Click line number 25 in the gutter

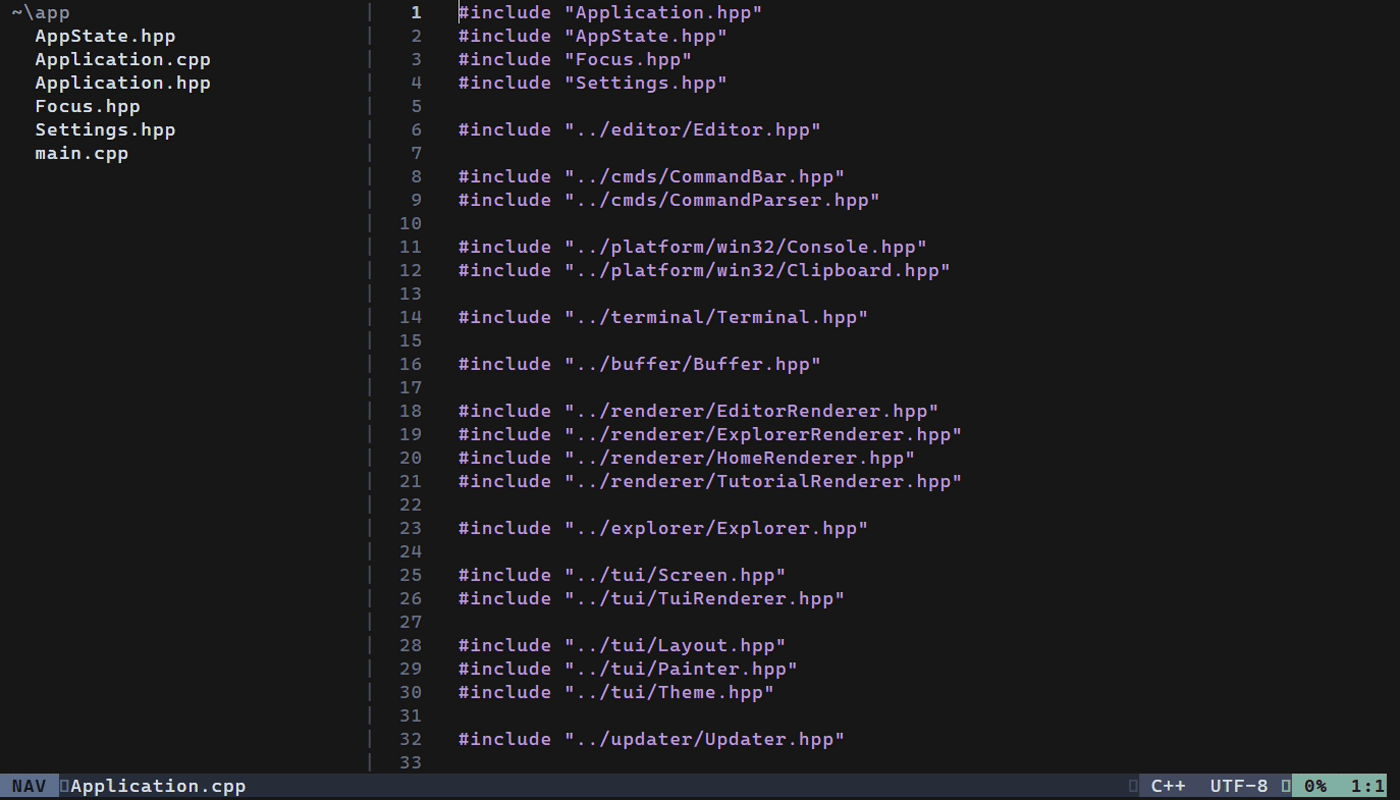(x=410, y=575)
